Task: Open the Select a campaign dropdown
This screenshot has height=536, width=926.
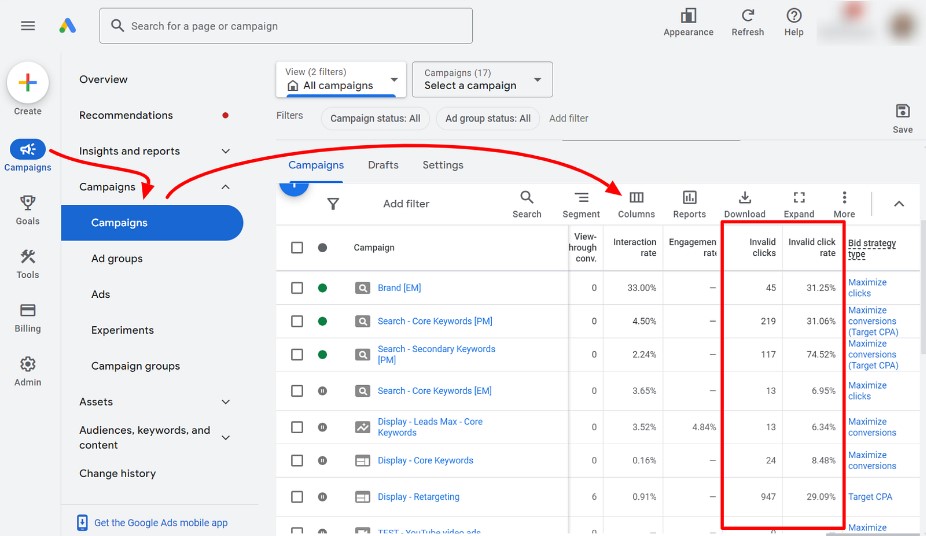Action: click(482, 79)
